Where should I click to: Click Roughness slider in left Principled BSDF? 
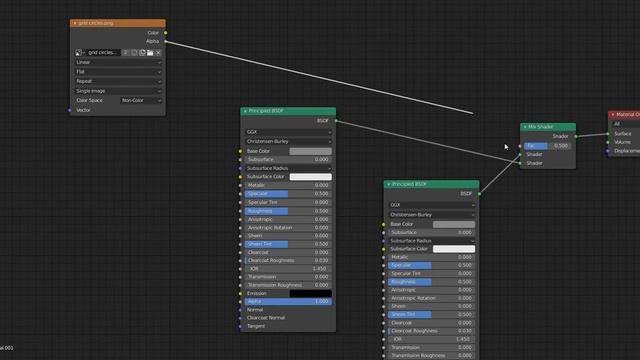(x=288, y=211)
